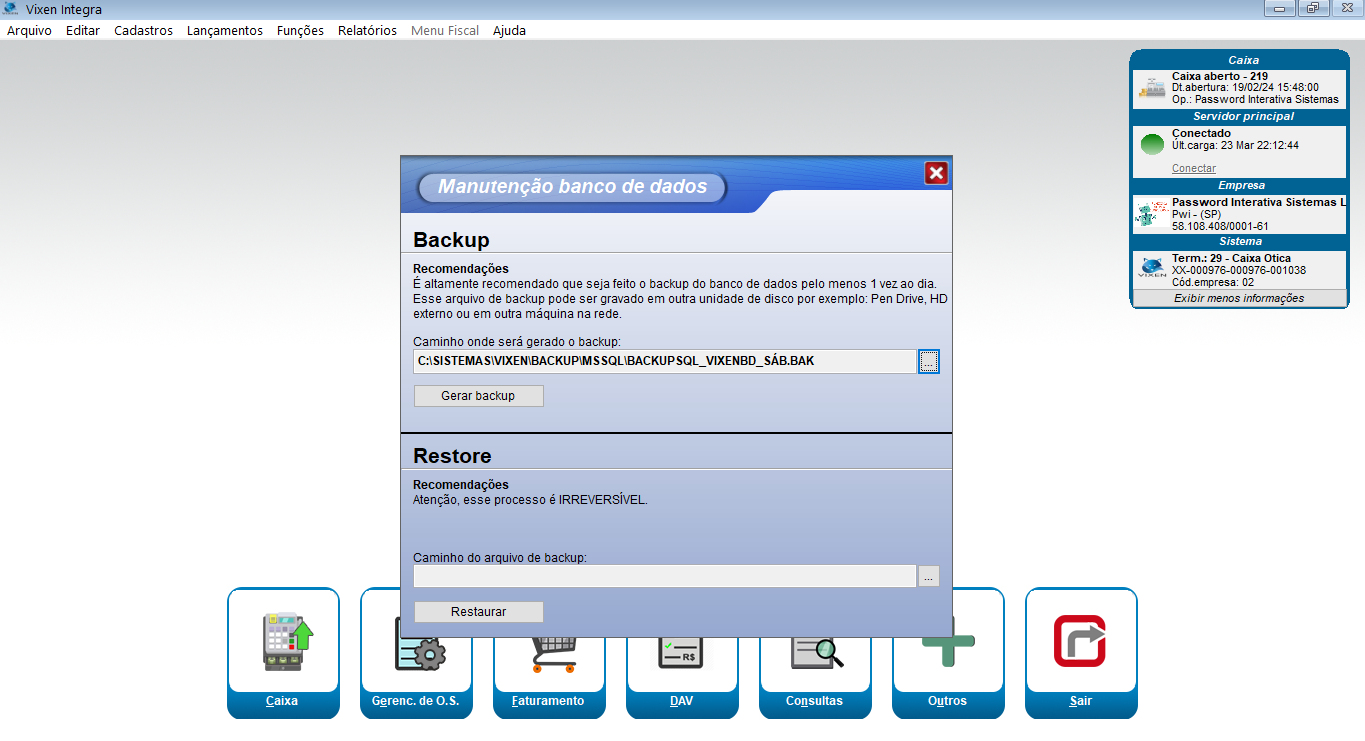
Task: Click the Vixen logo in Sistema panel
Action: point(1152,268)
